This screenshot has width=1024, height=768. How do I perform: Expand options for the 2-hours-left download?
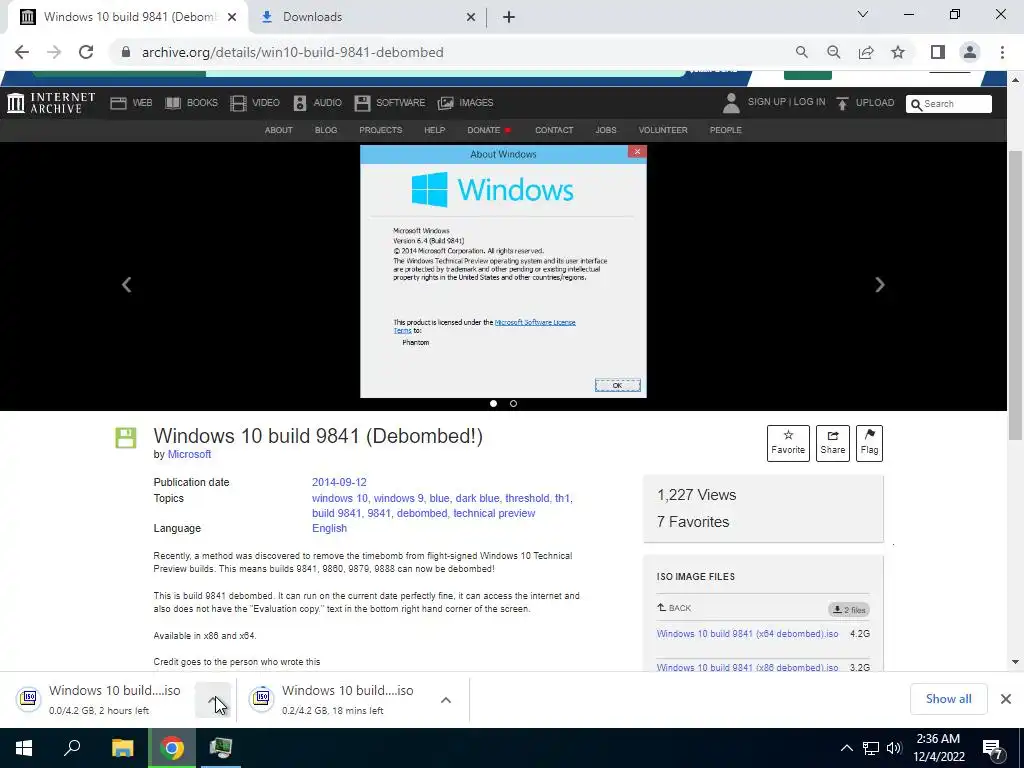pos(213,700)
